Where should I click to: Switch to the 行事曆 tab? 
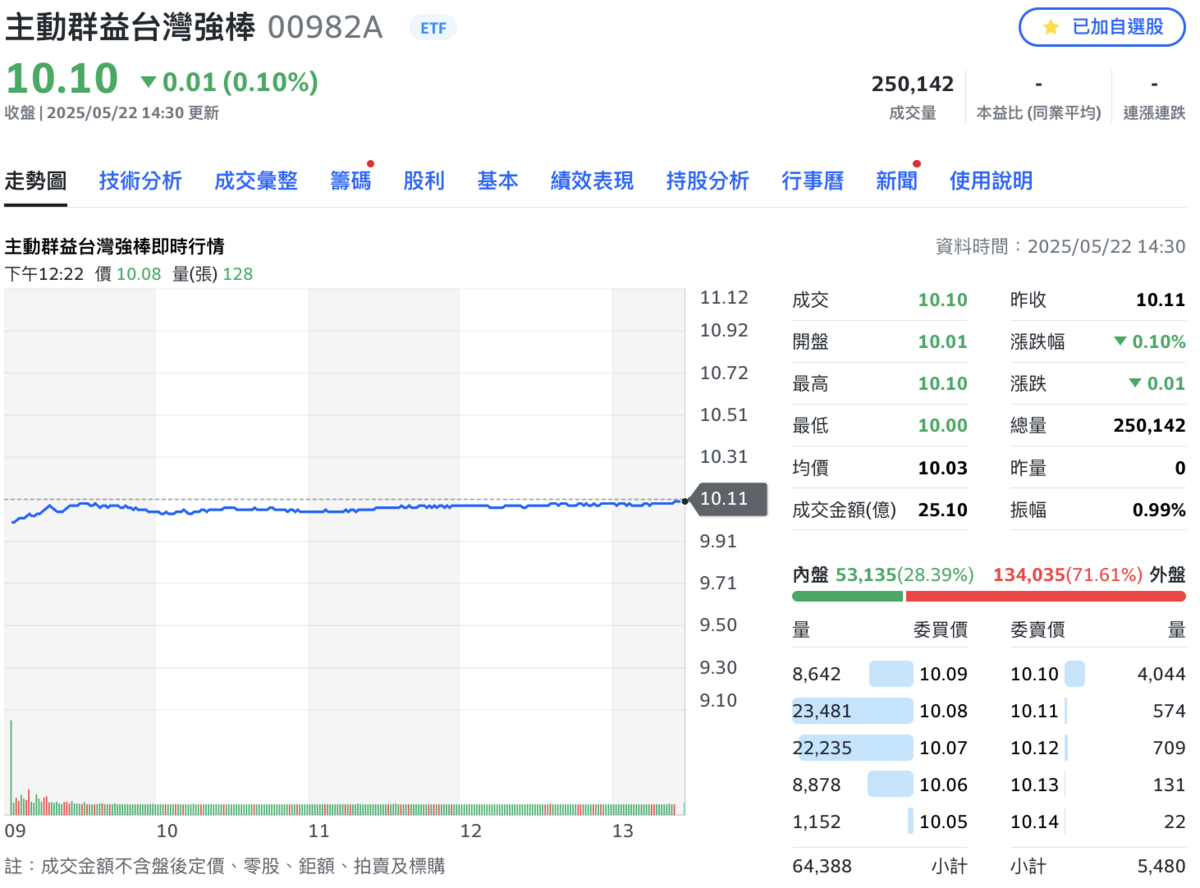coord(813,181)
